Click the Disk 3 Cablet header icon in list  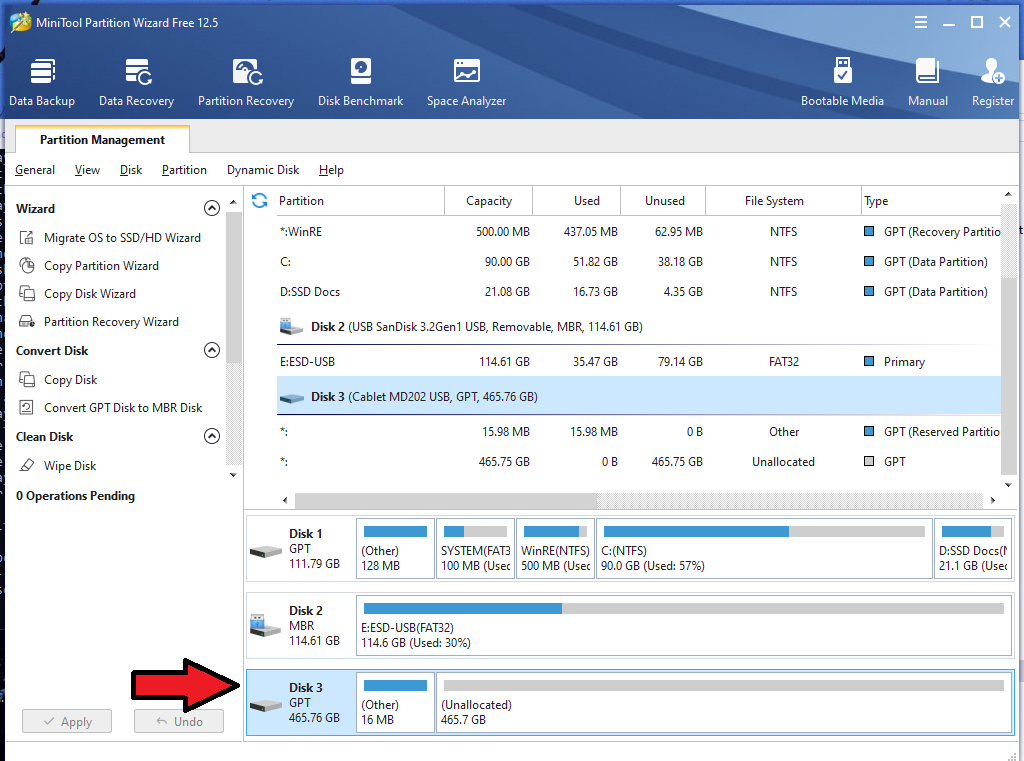[291, 397]
